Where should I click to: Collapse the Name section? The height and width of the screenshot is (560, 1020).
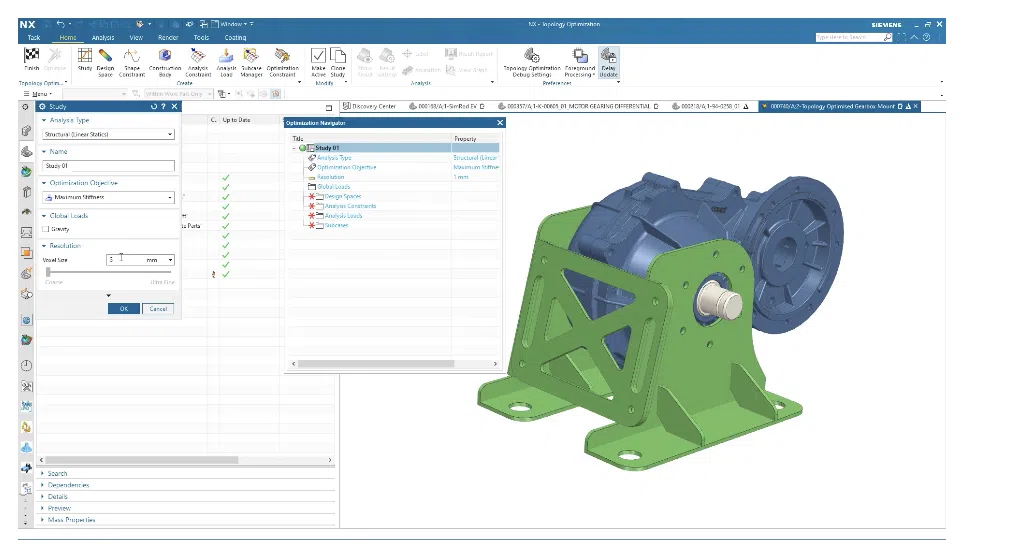pos(44,152)
